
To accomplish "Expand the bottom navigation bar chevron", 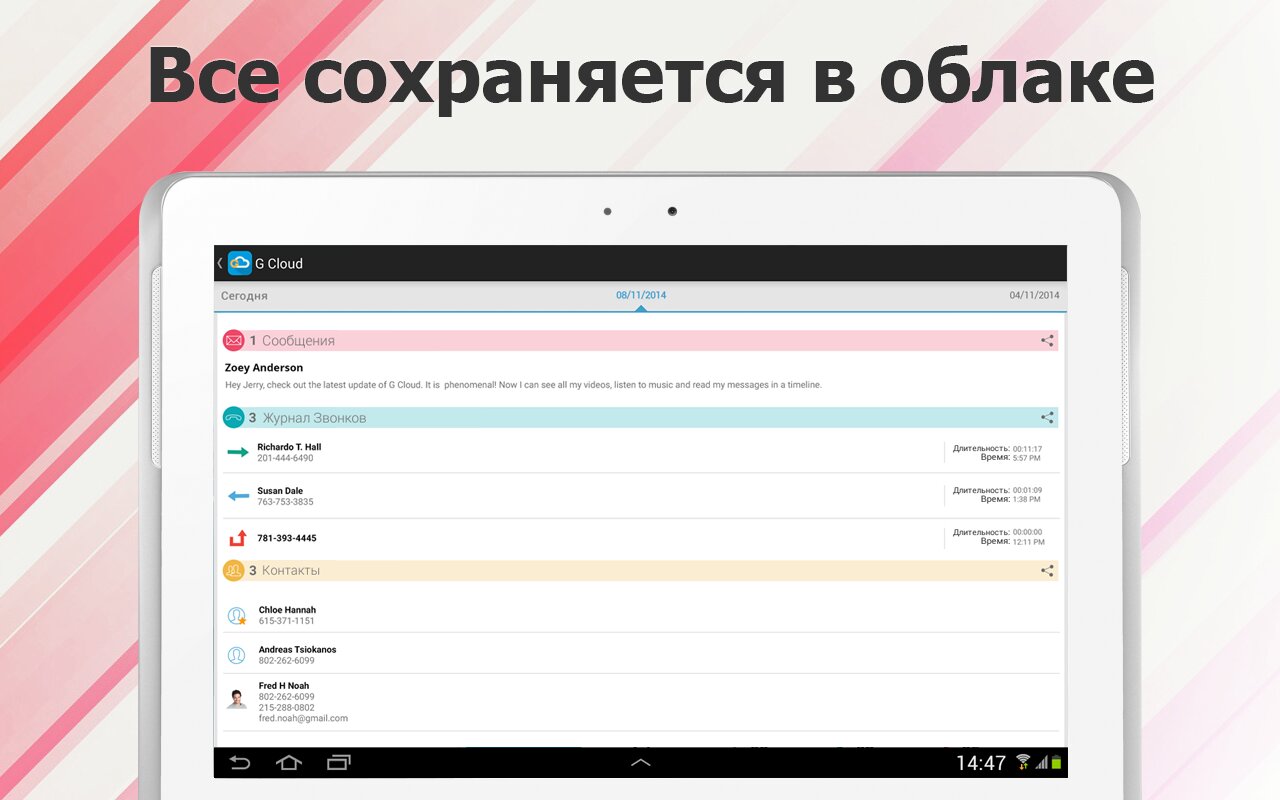I will coord(640,763).
